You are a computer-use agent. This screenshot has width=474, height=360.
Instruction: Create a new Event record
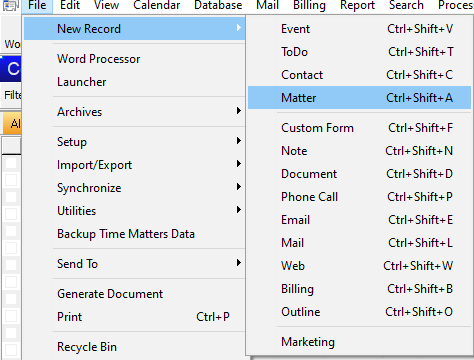point(359,29)
